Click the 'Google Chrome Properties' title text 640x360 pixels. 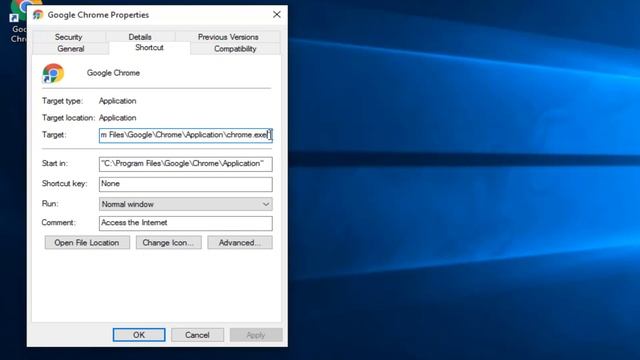[x=98, y=15]
